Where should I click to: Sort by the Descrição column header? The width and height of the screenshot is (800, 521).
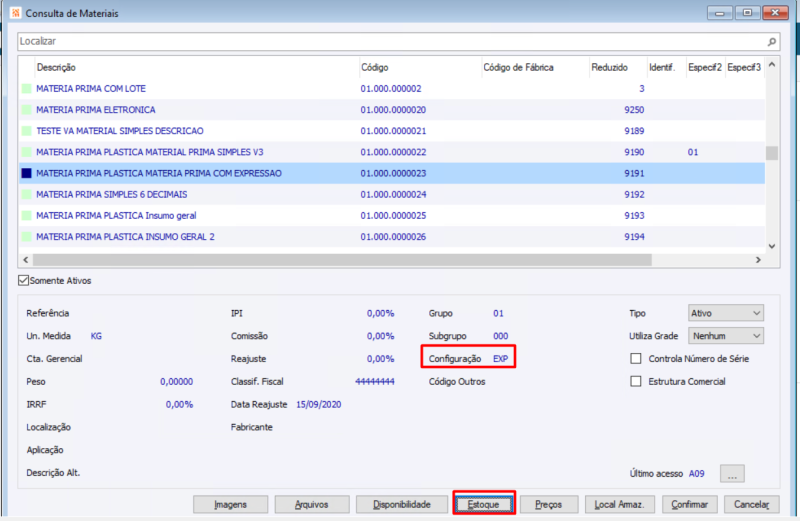(x=196, y=67)
